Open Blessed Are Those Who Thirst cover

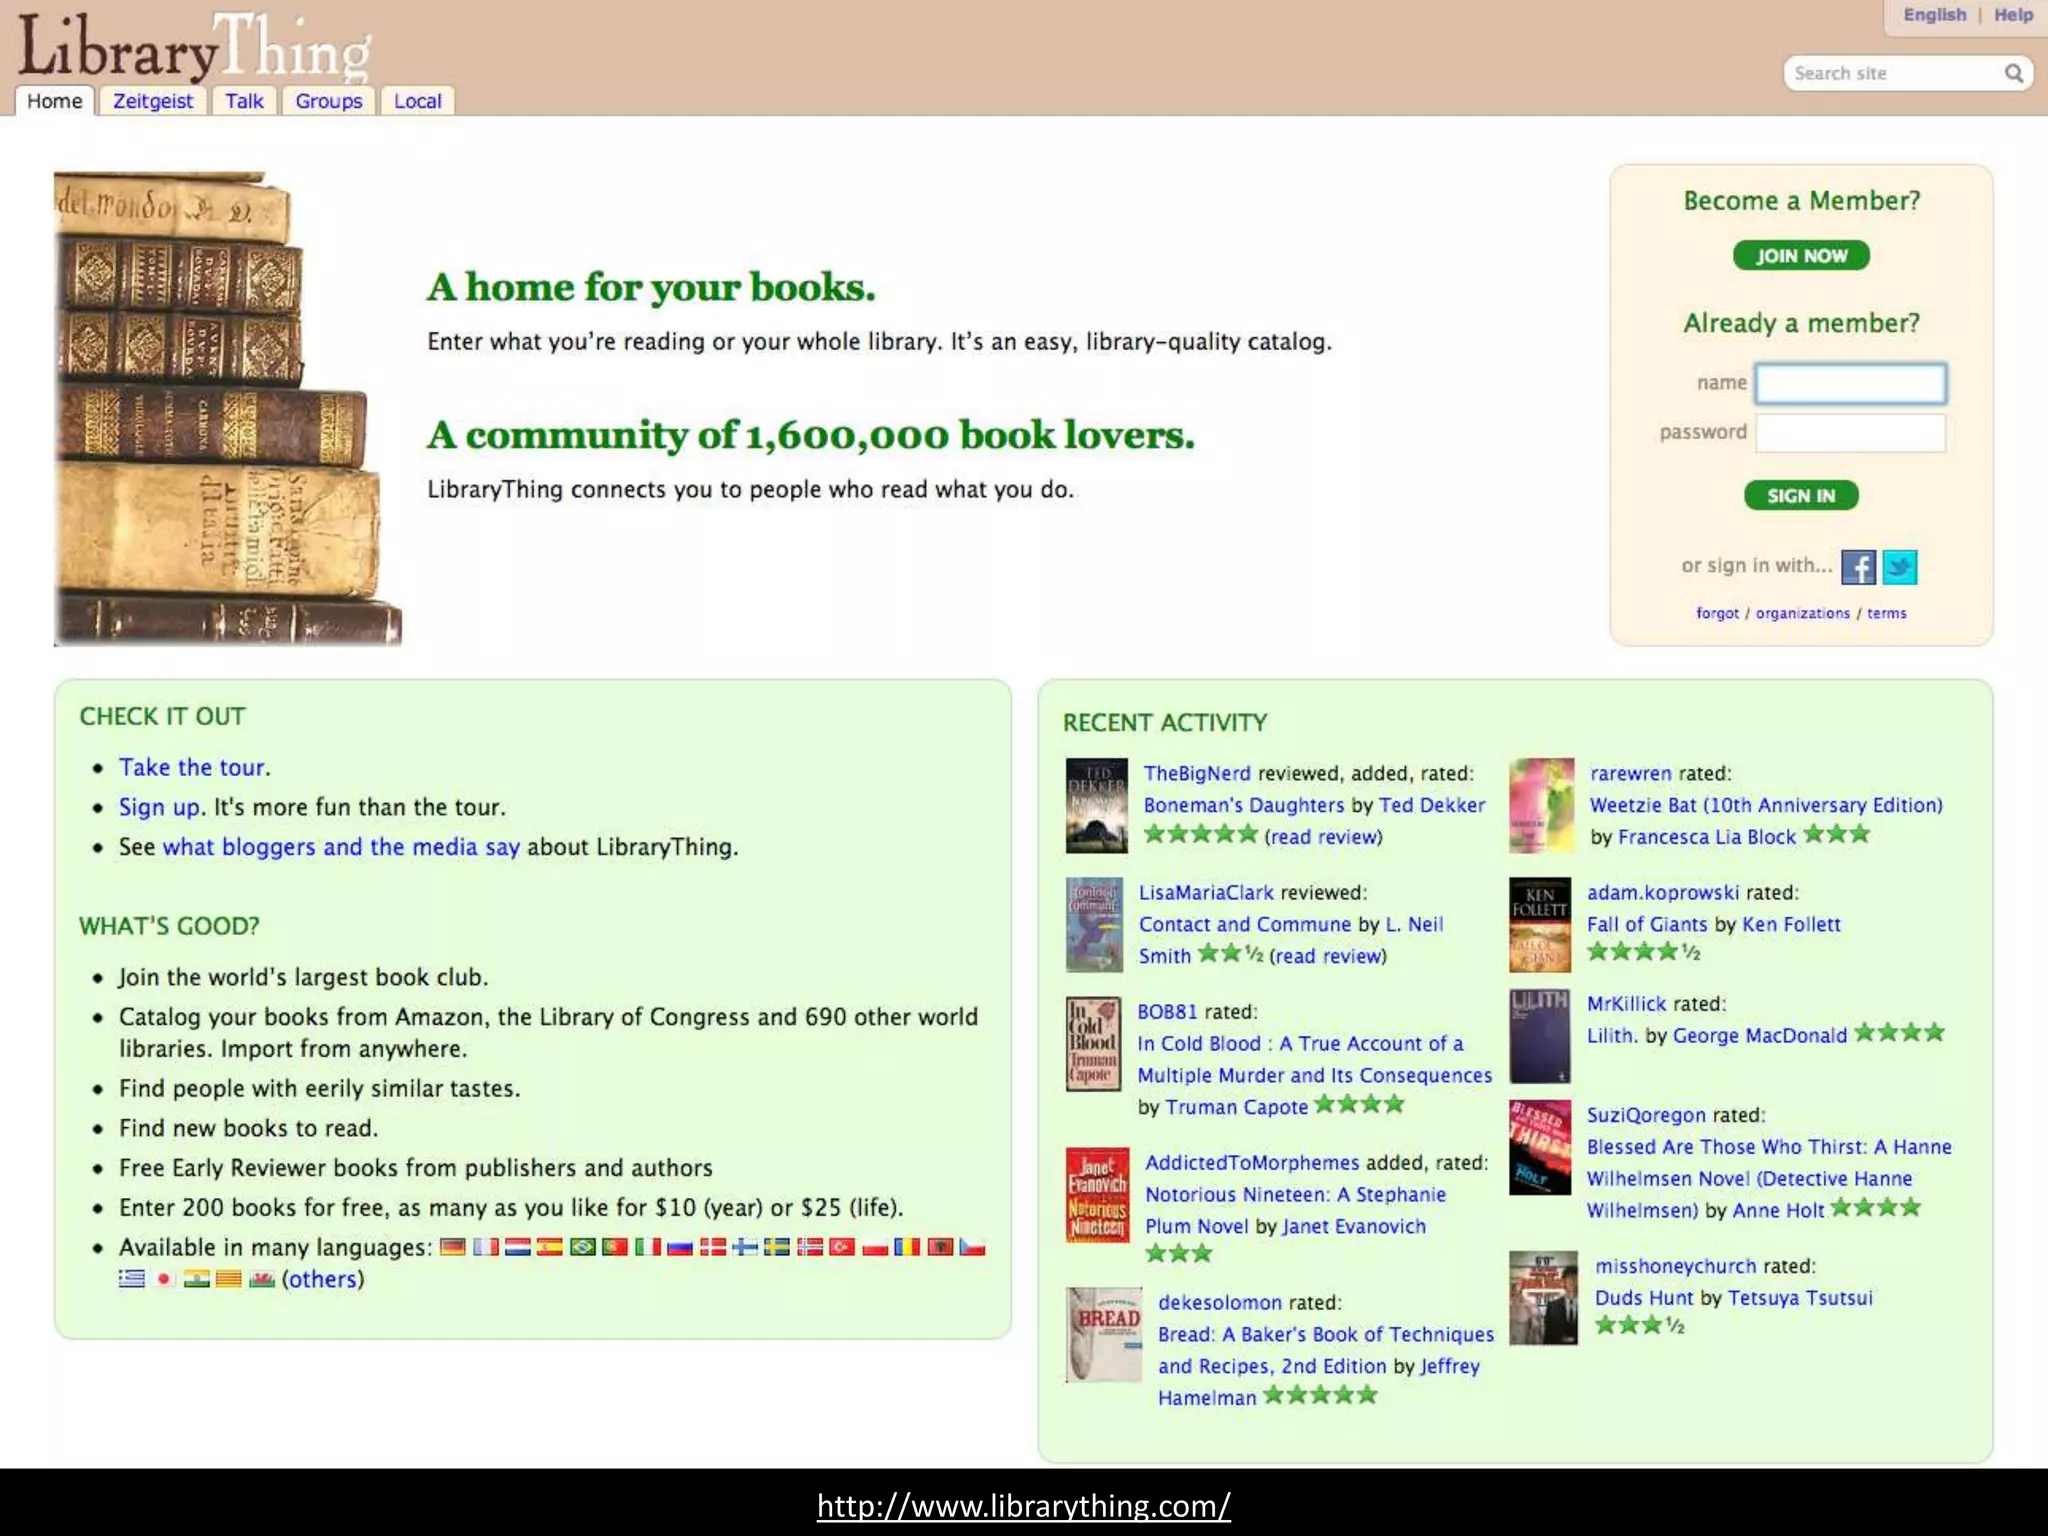coord(1540,1147)
